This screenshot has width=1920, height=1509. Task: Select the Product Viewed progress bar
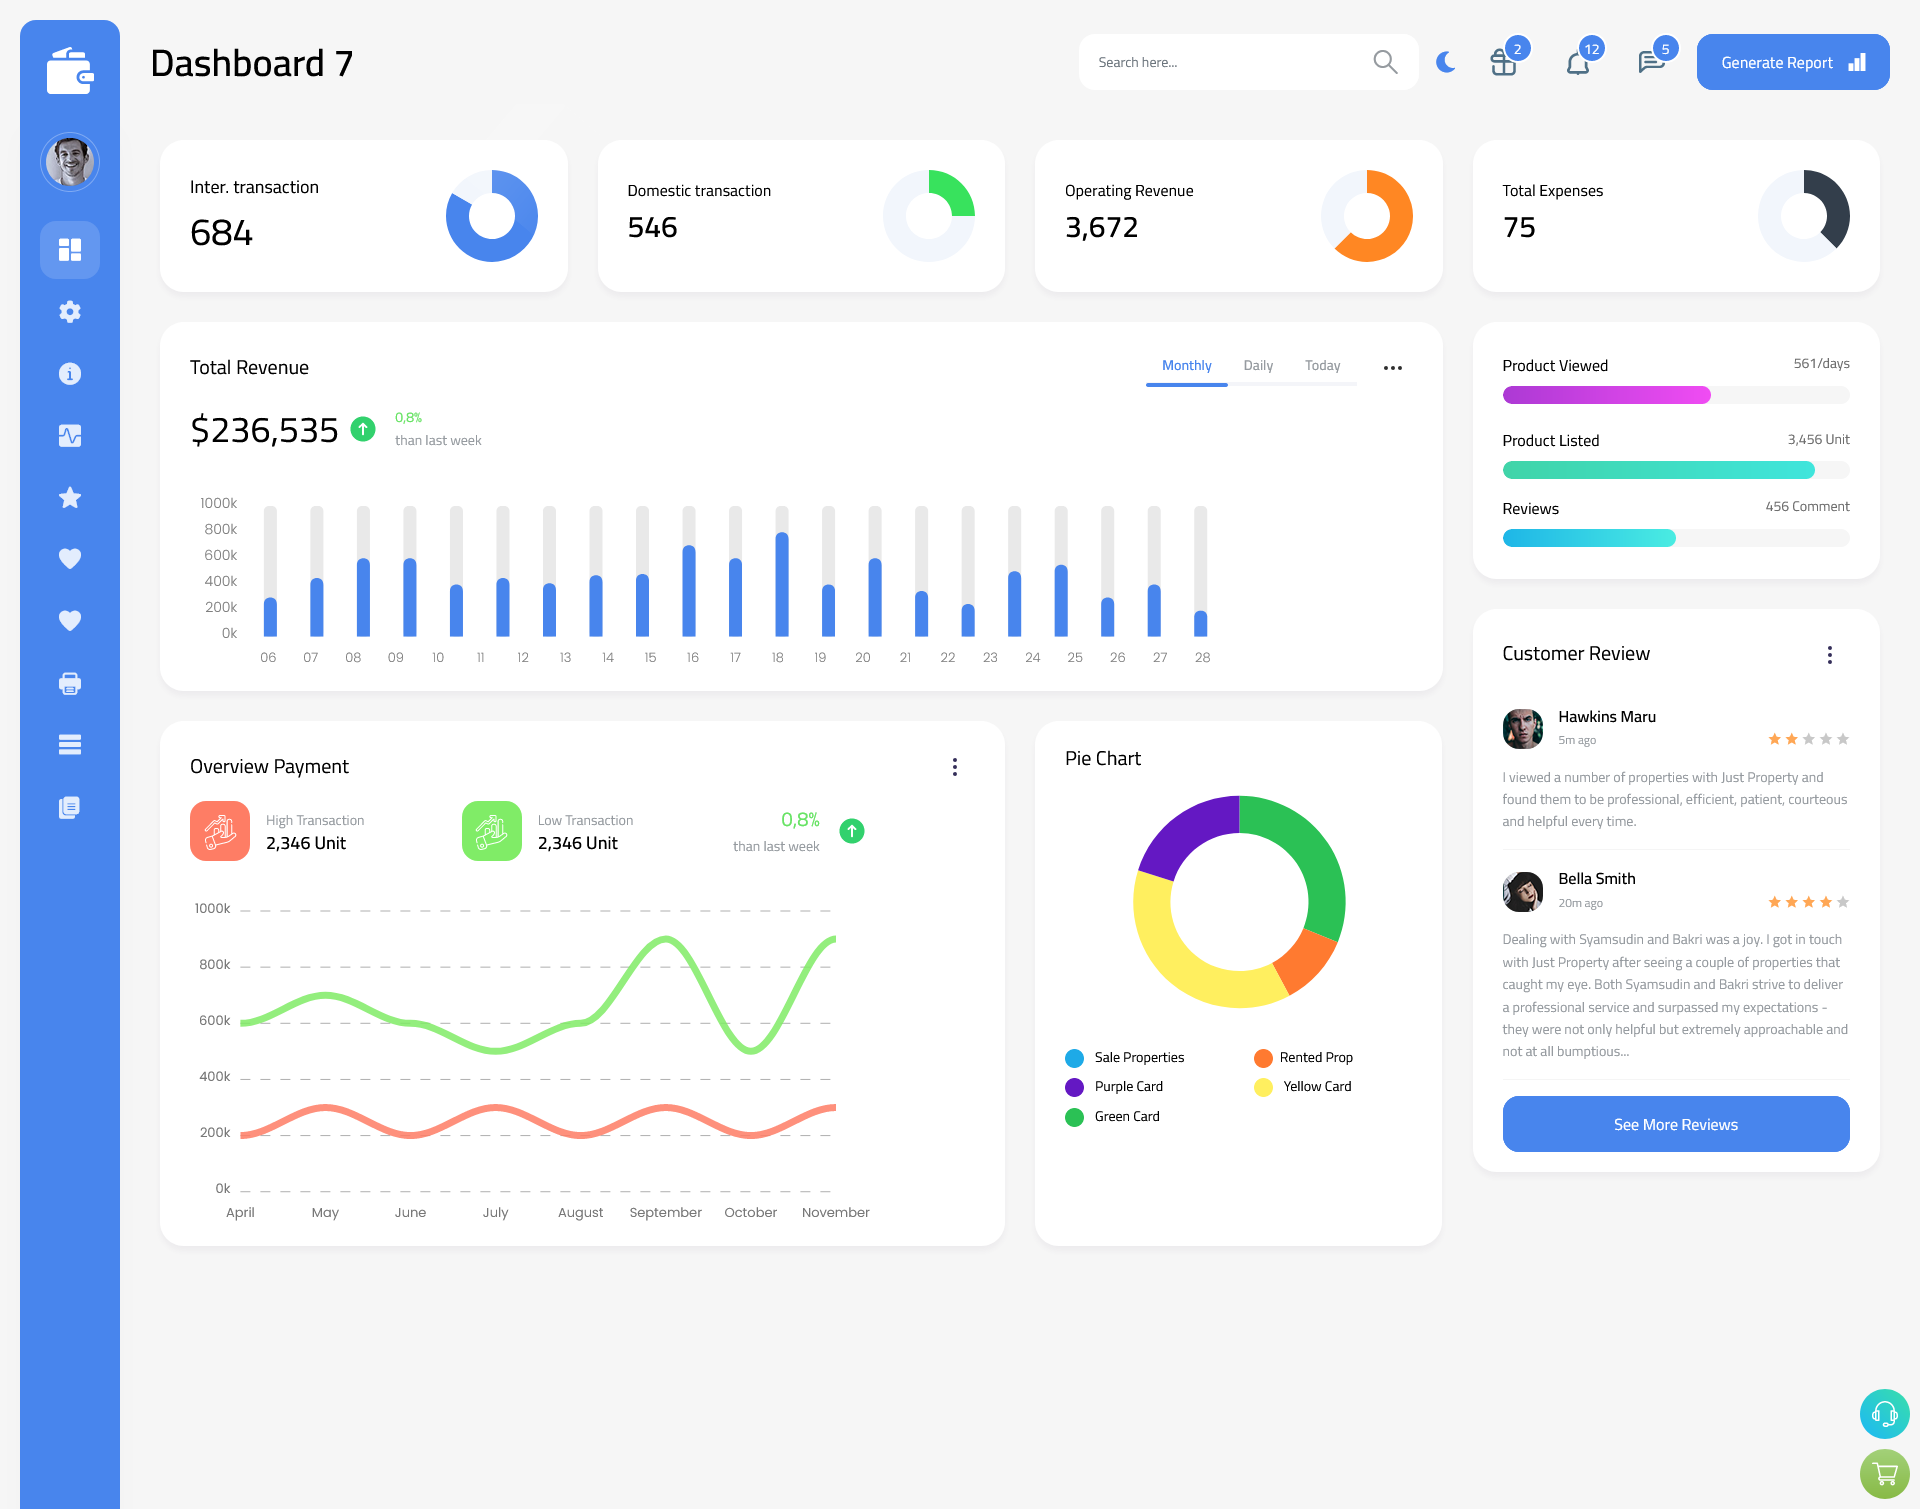tap(1674, 394)
